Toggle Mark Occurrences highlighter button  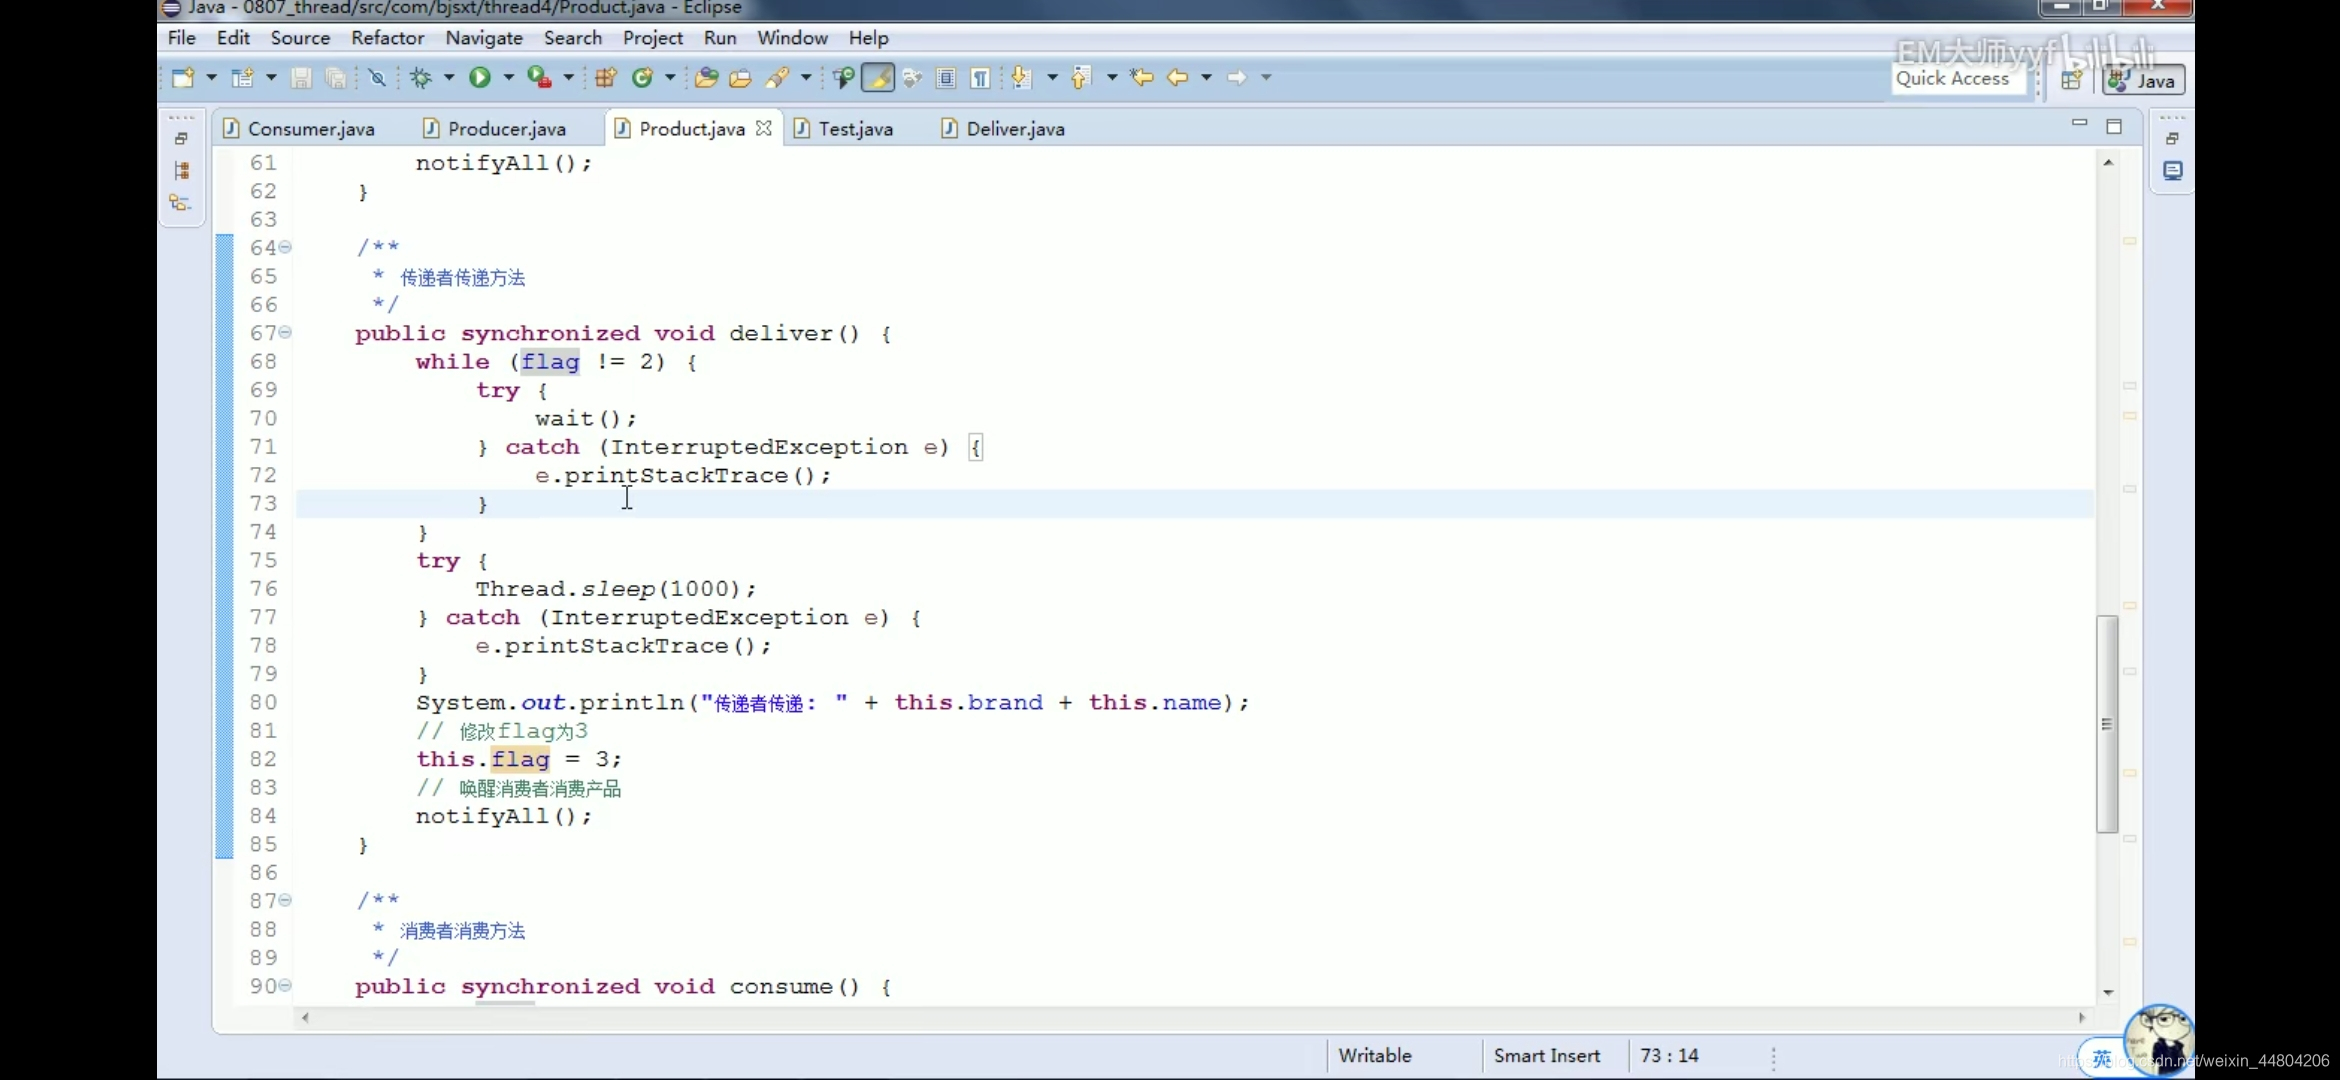[x=877, y=78]
